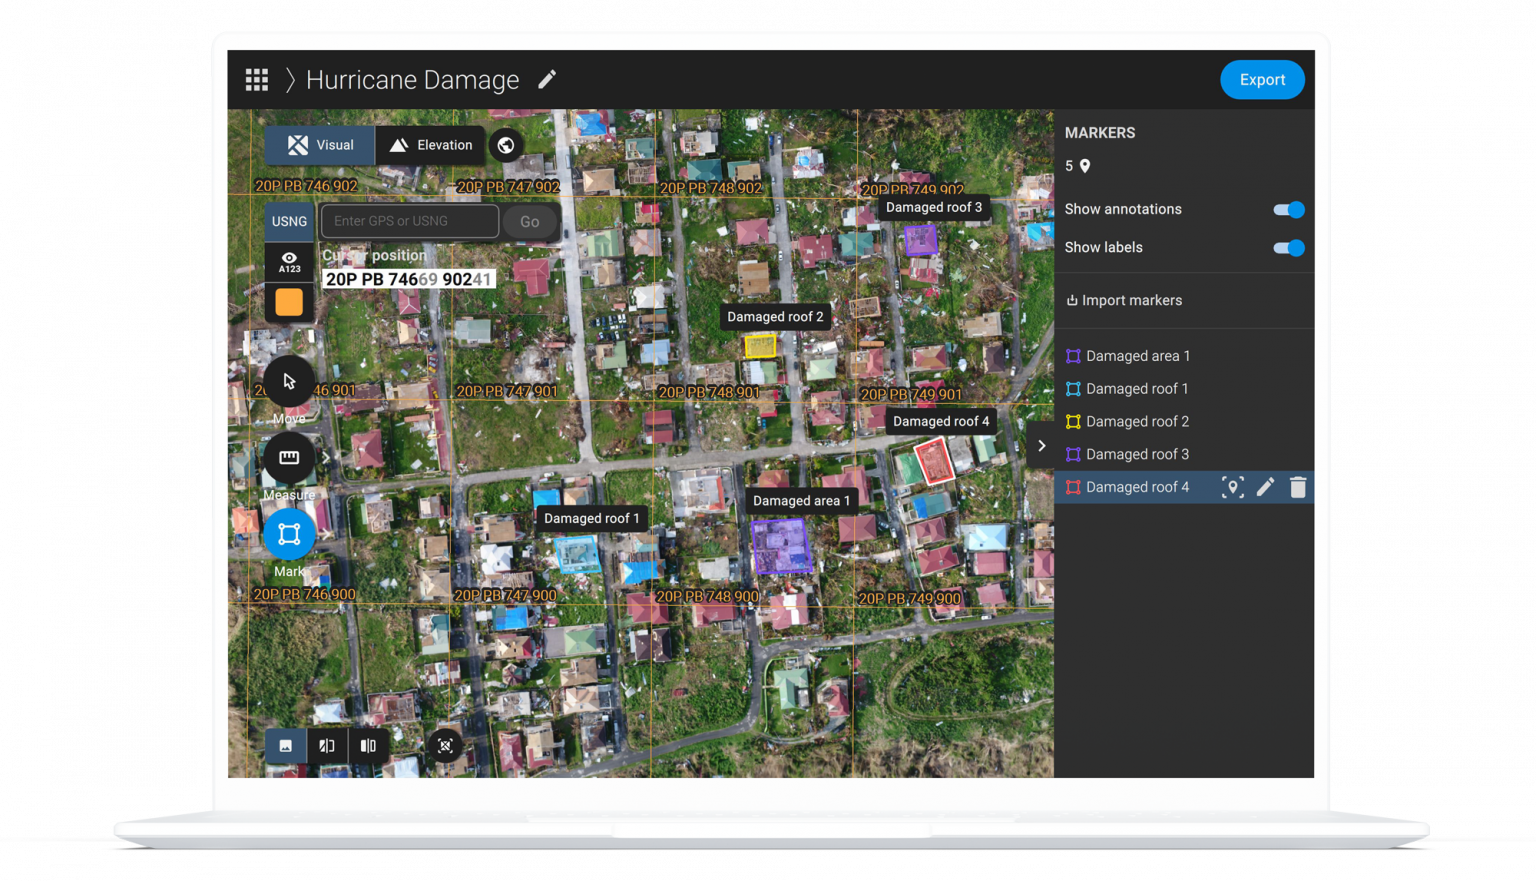Open the app launcher grid menu
The image size is (1536, 881).
[257, 79]
